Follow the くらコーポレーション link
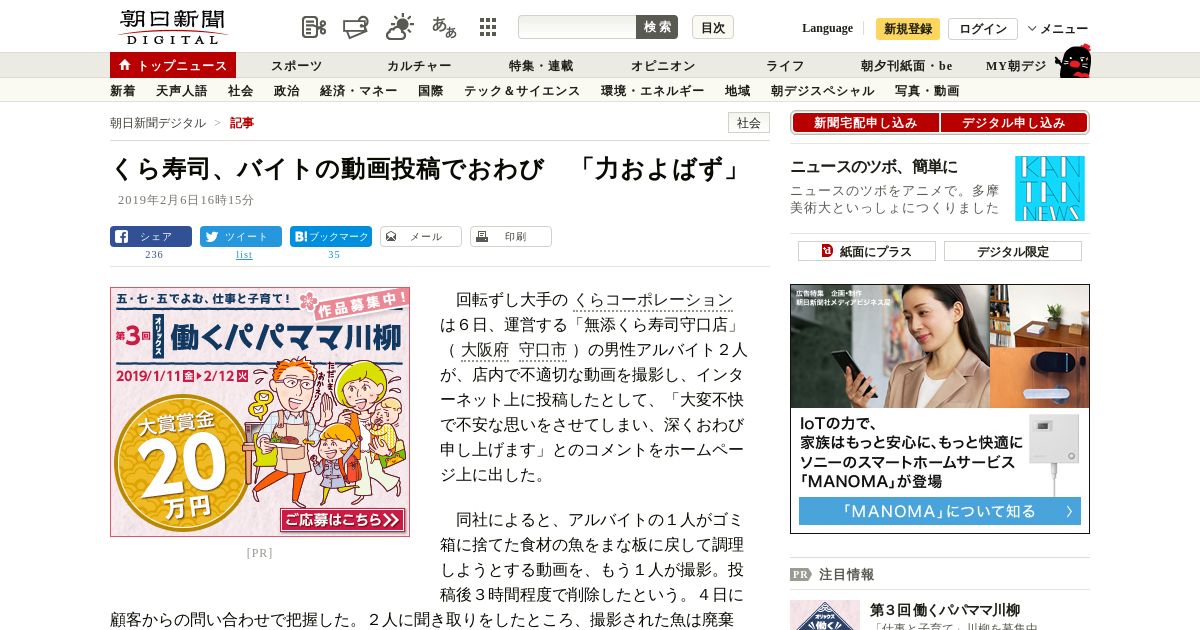Image resolution: width=1200 pixels, height=630 pixels. tap(653, 300)
